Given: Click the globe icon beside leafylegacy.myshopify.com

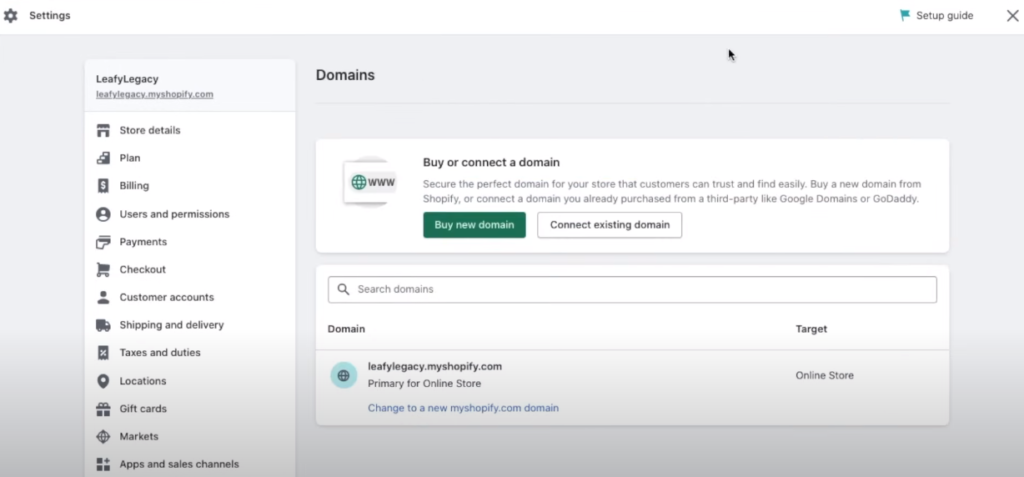Looking at the screenshot, I should (344, 375).
